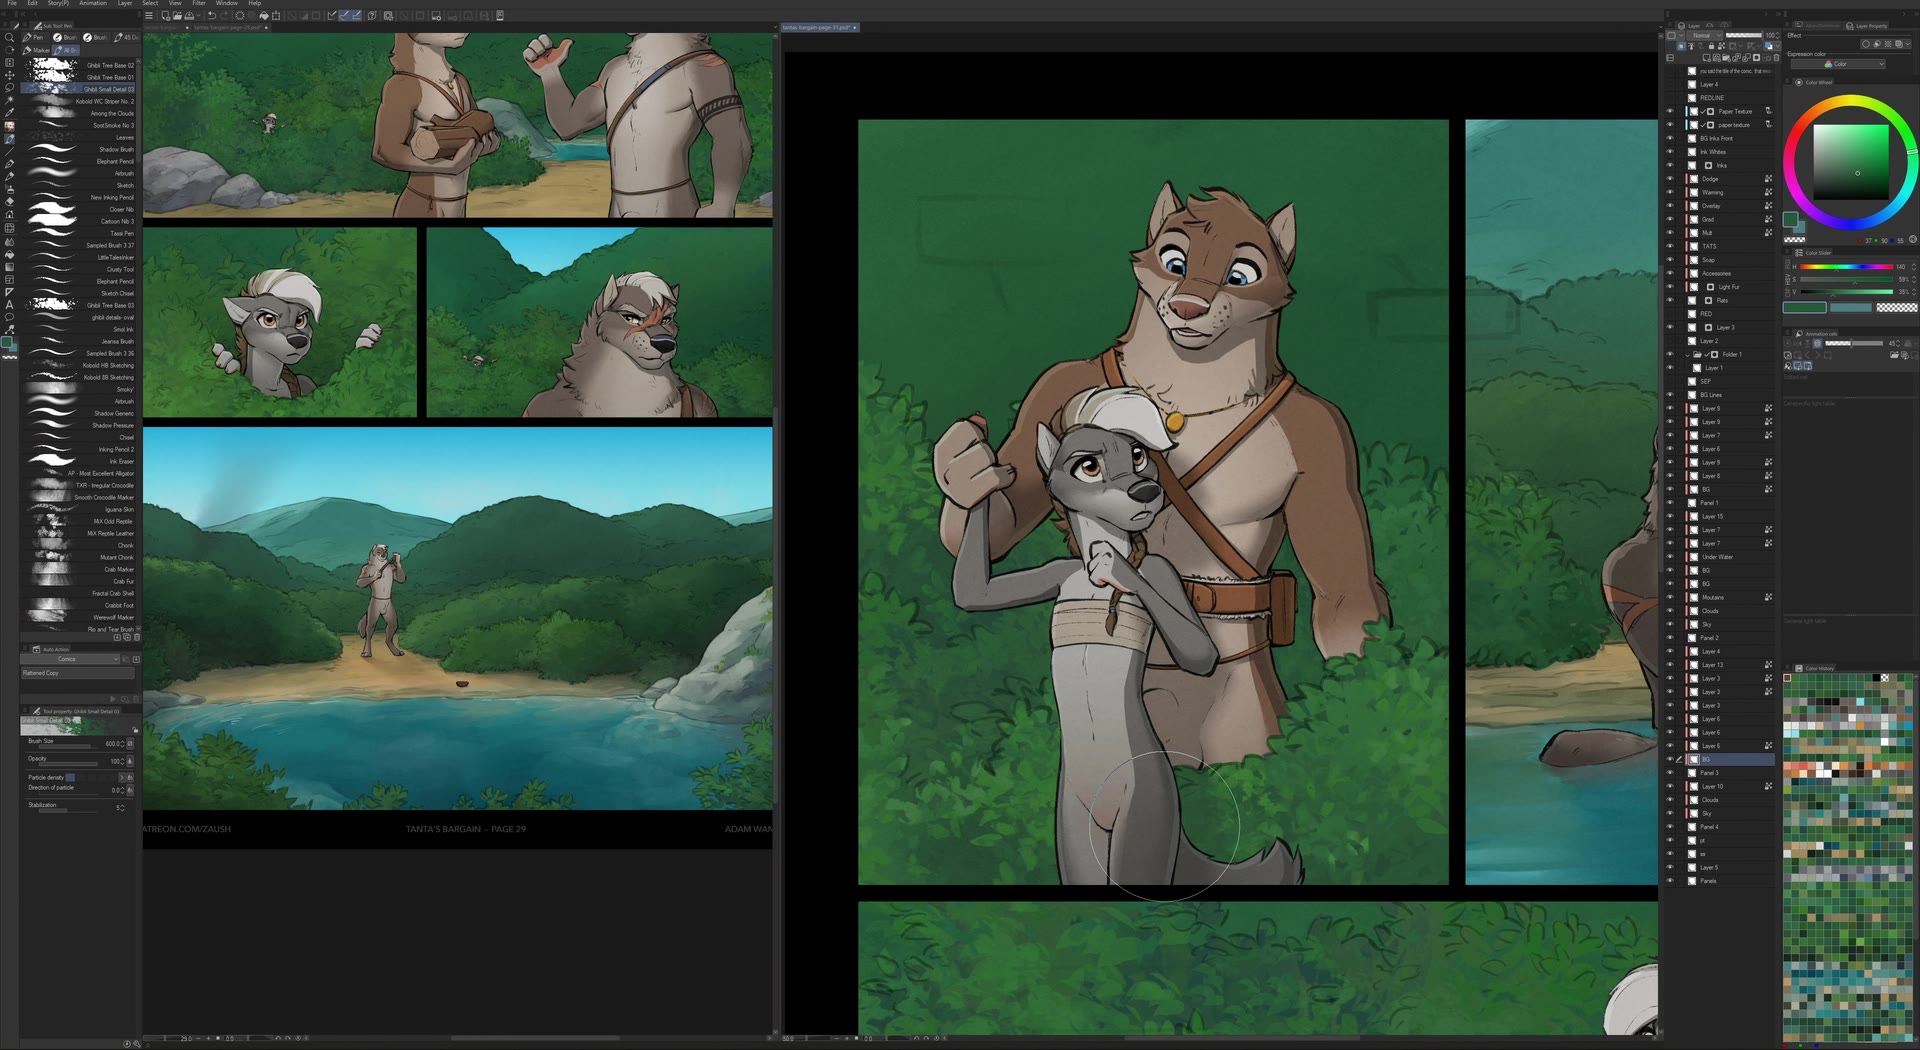Open the Layer menu

[x=125, y=3]
